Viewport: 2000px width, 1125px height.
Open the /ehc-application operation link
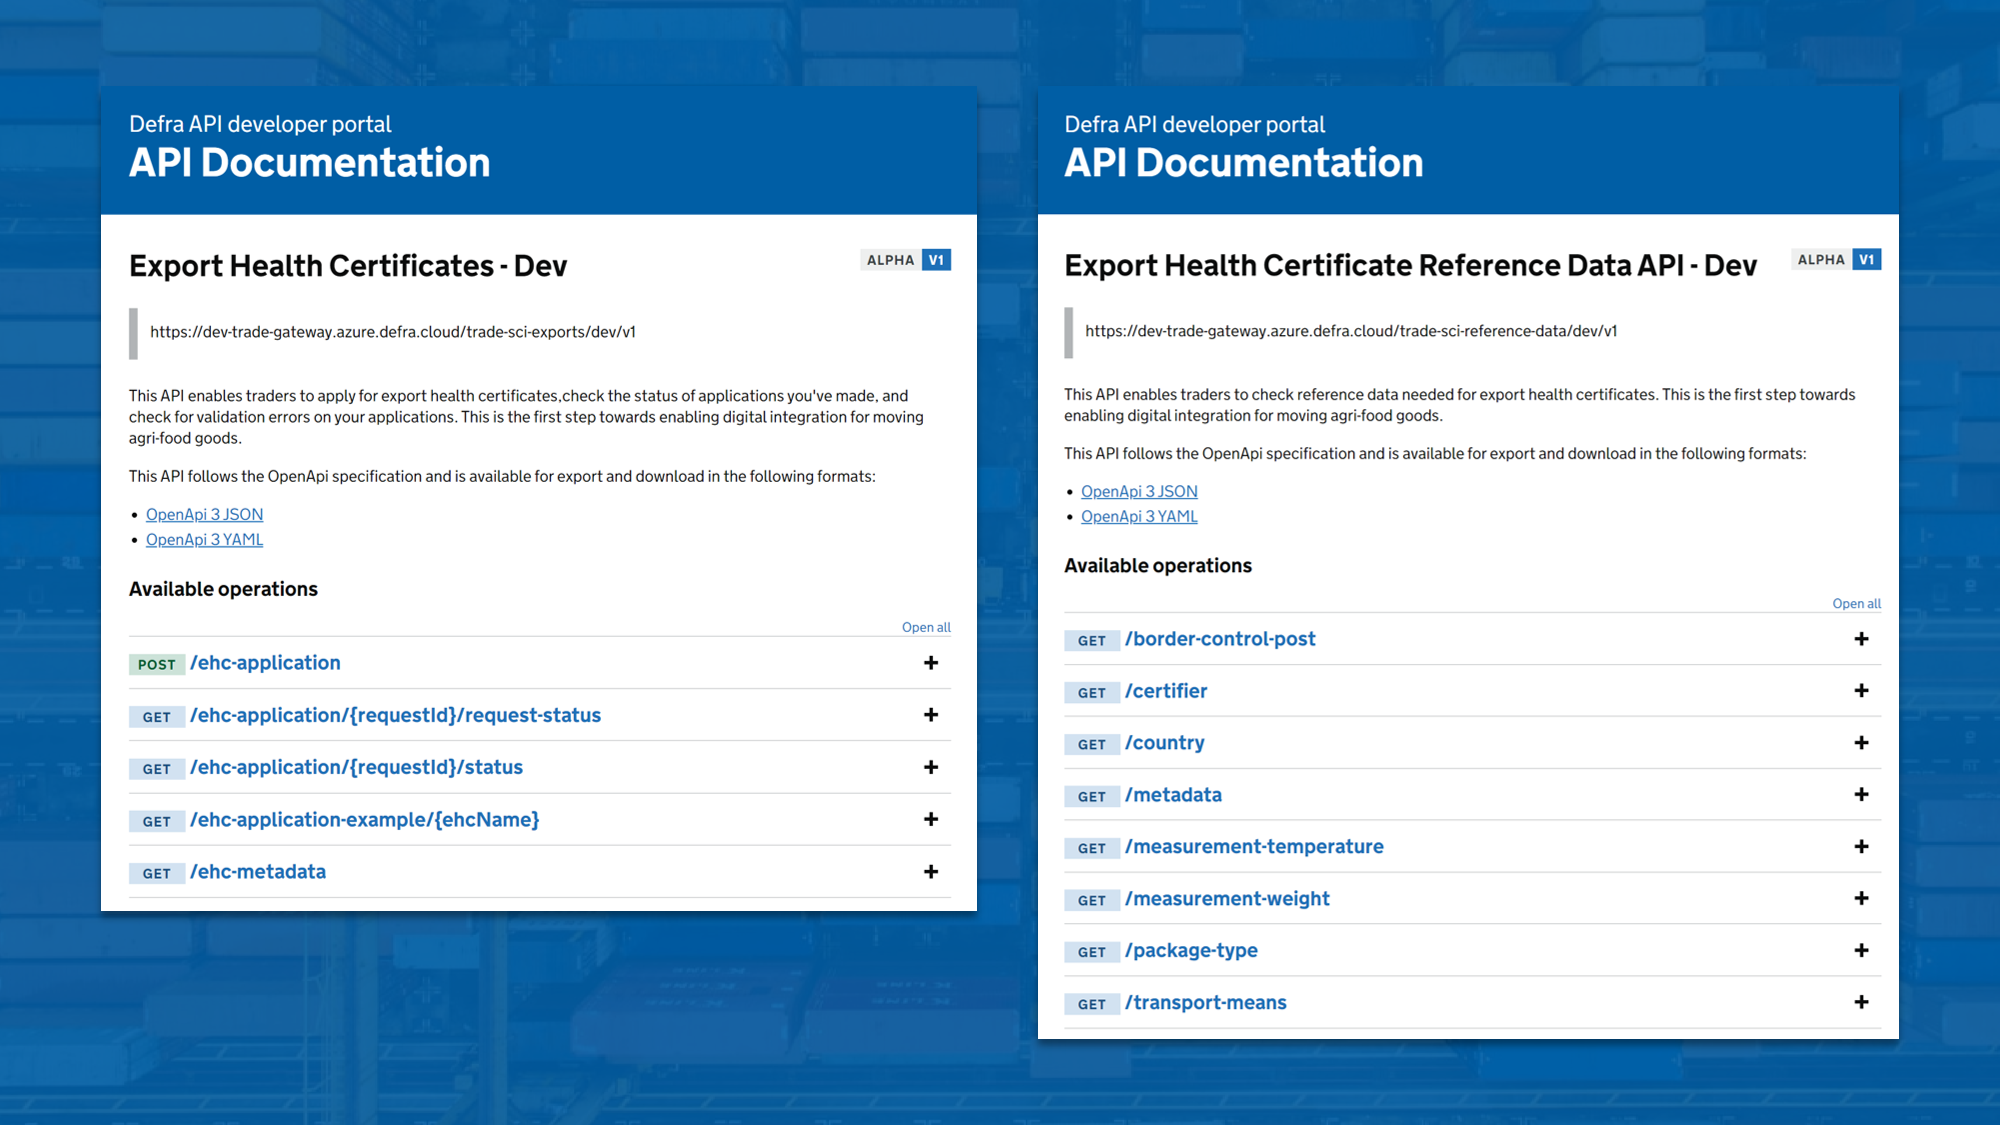tap(265, 663)
